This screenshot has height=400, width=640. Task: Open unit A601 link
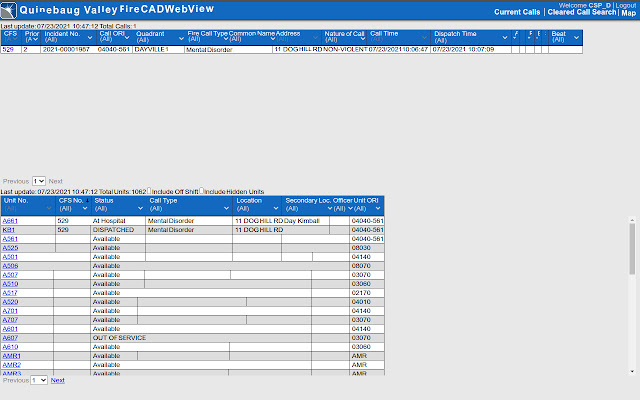click(x=10, y=329)
